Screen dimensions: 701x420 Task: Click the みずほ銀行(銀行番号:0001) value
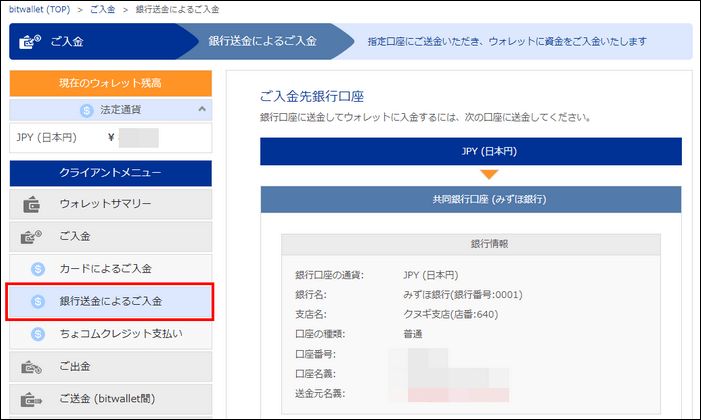pos(463,295)
